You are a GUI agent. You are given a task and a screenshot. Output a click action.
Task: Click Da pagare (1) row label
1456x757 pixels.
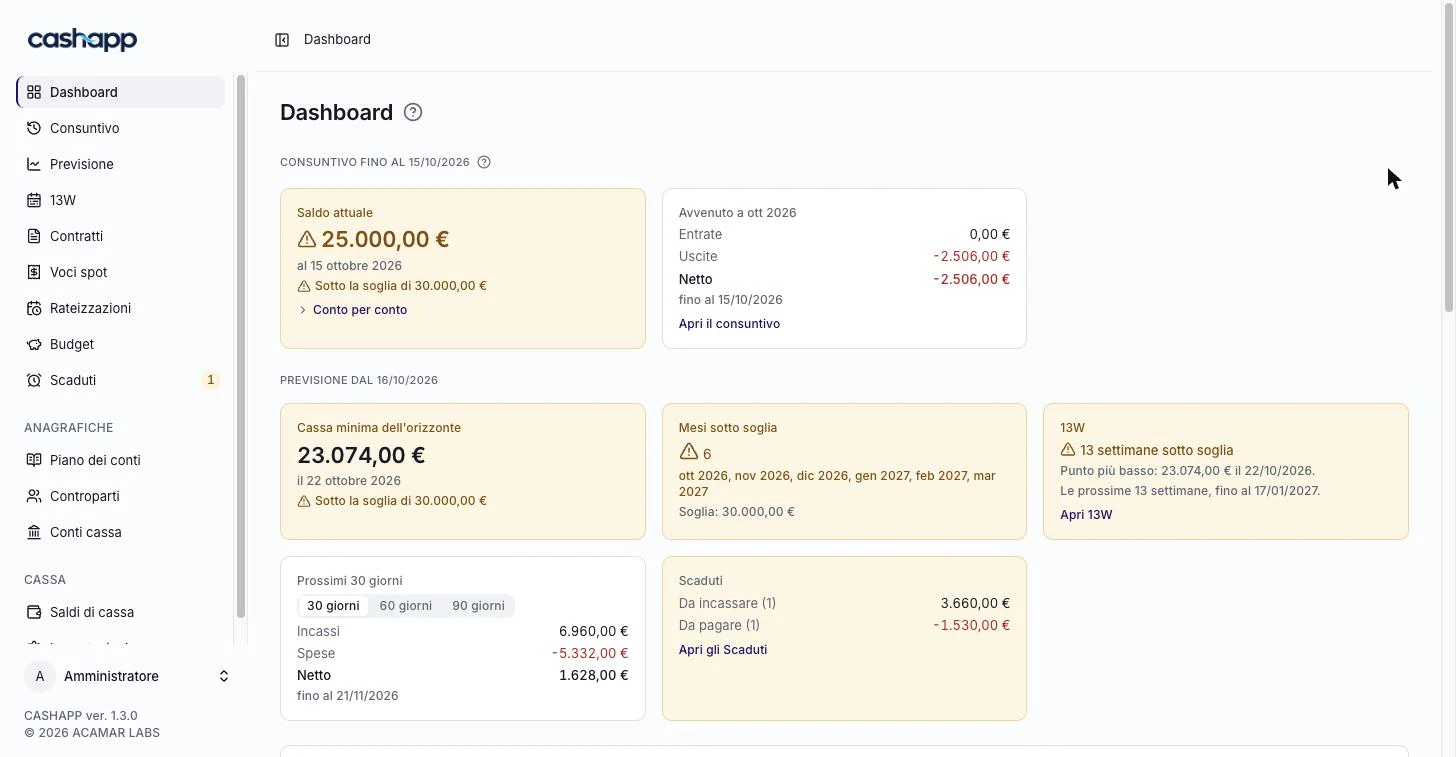[x=719, y=625]
